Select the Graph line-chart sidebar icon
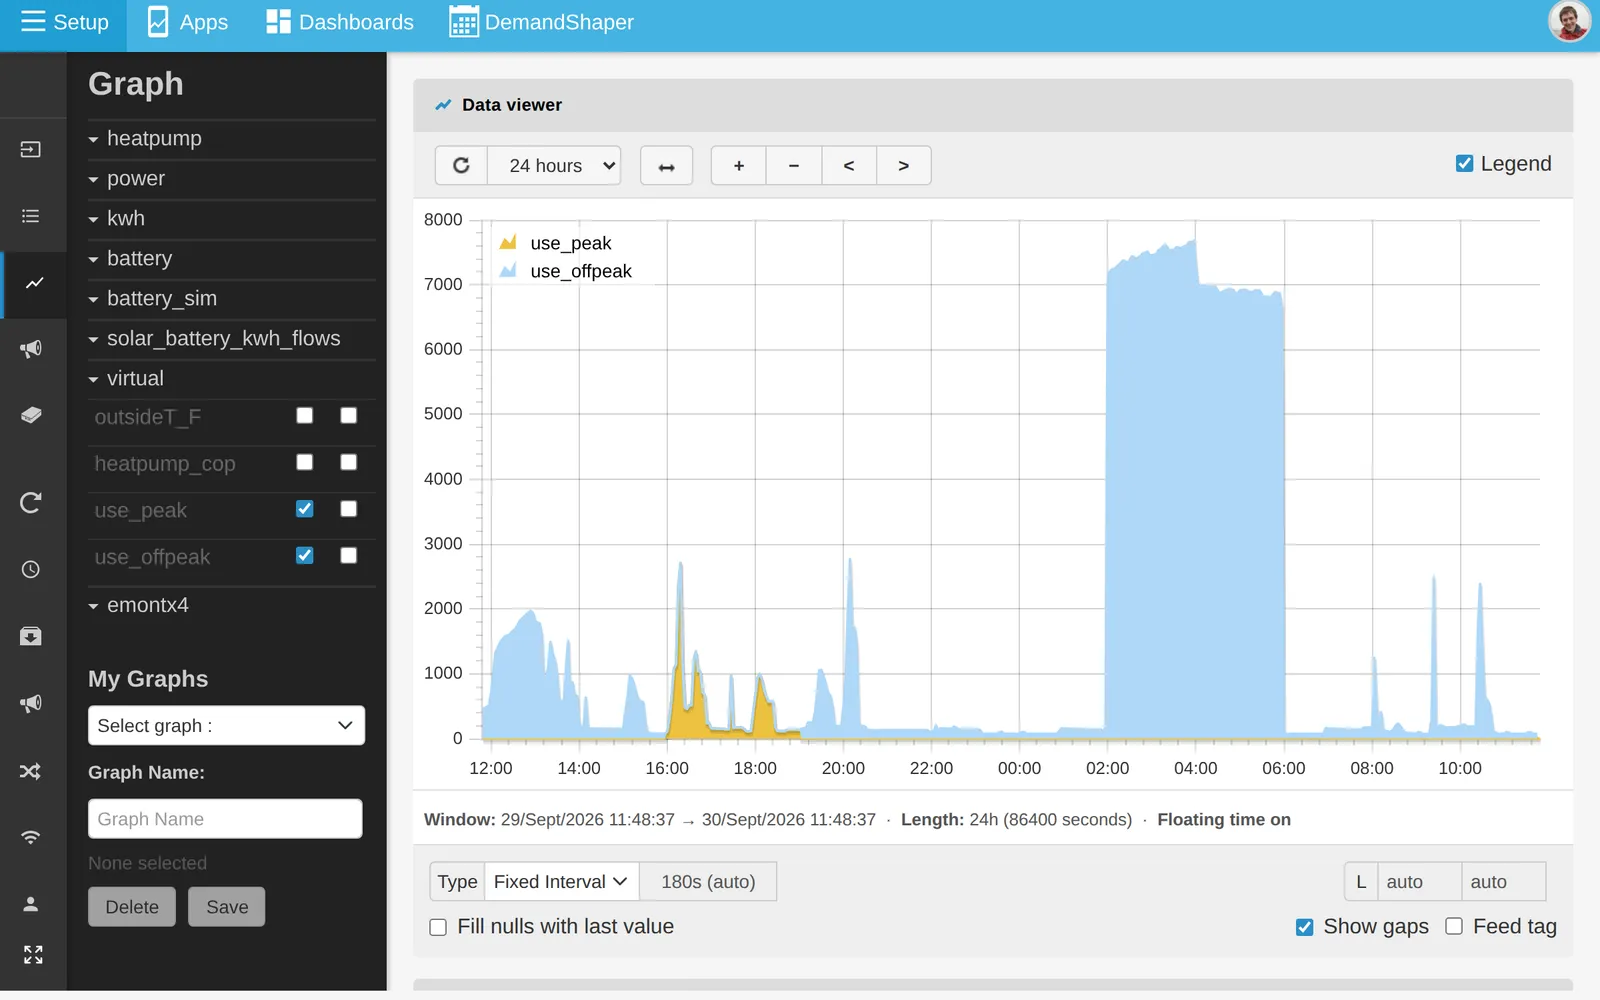 (x=34, y=284)
